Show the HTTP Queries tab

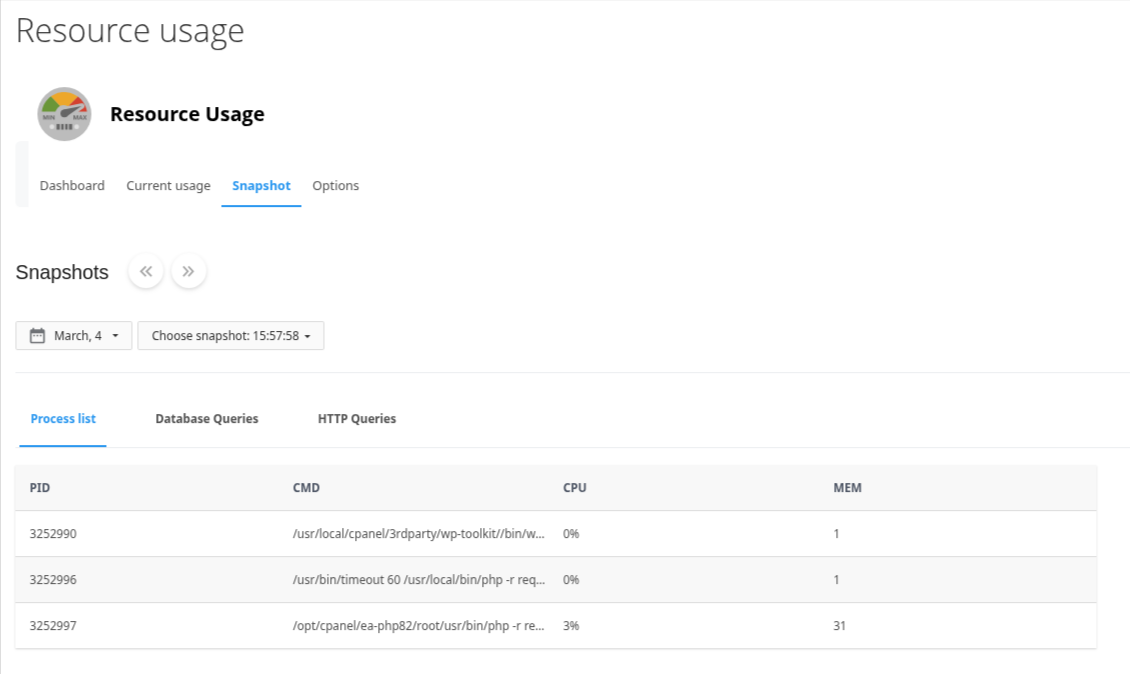coord(357,419)
